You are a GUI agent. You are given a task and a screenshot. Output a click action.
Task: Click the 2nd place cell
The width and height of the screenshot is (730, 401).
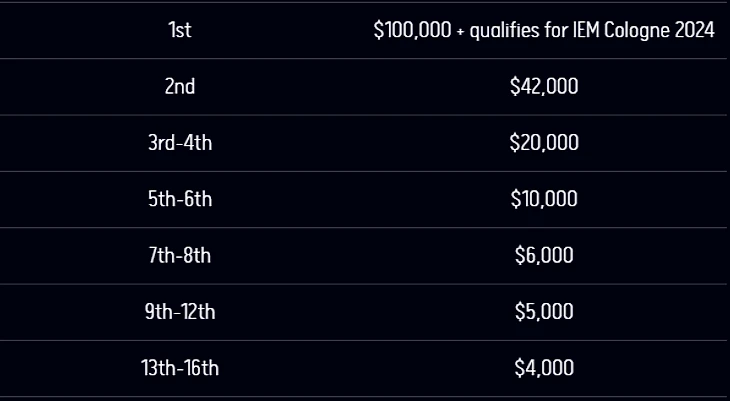coord(180,86)
